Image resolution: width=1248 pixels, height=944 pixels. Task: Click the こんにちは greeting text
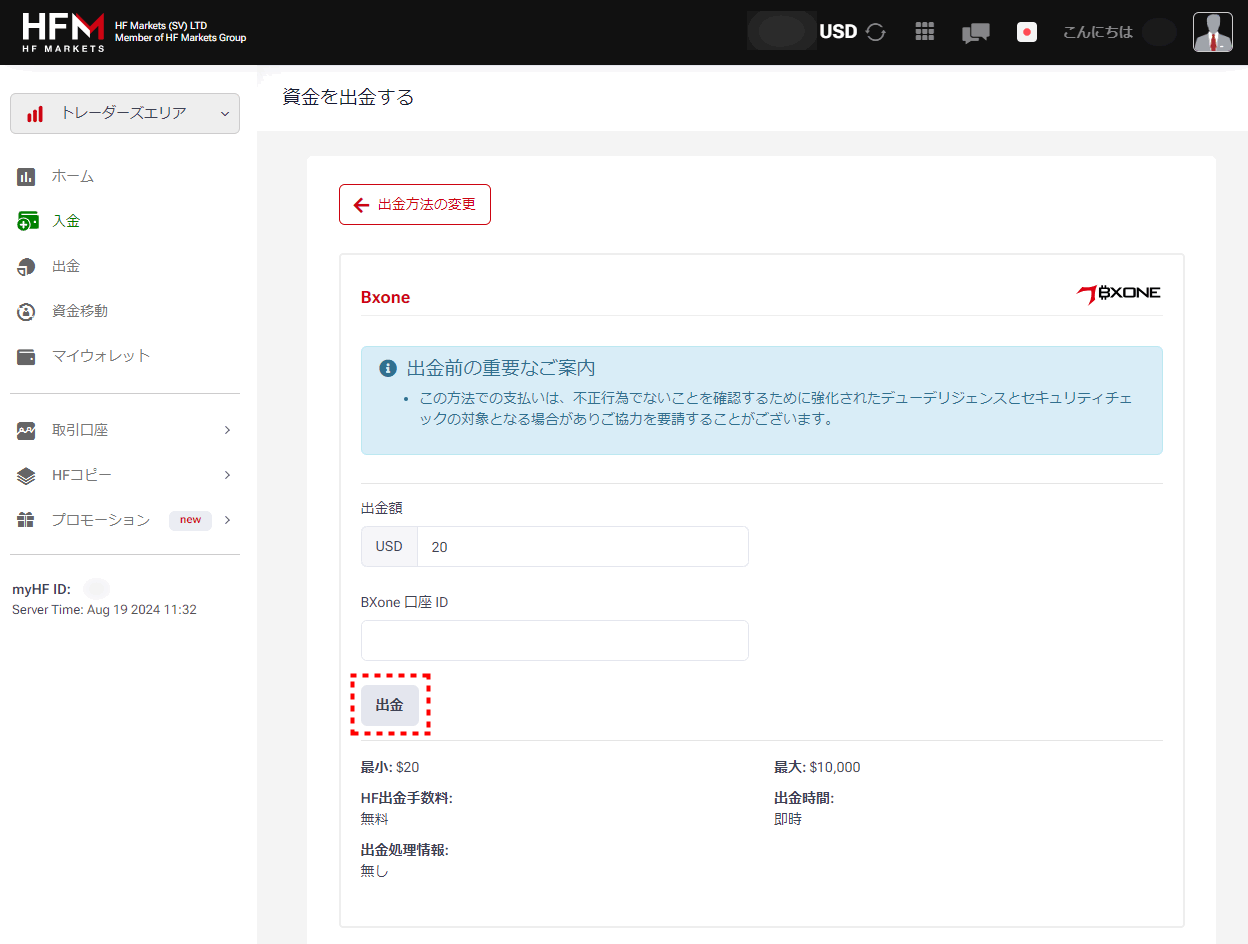pos(1098,32)
